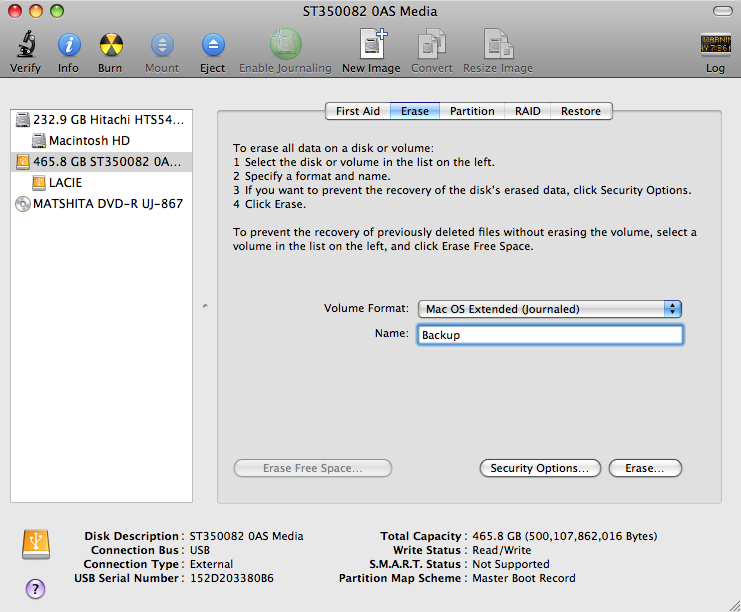Click the Enable Journaling icon
Screen dimensions: 741x612
tap(285, 44)
